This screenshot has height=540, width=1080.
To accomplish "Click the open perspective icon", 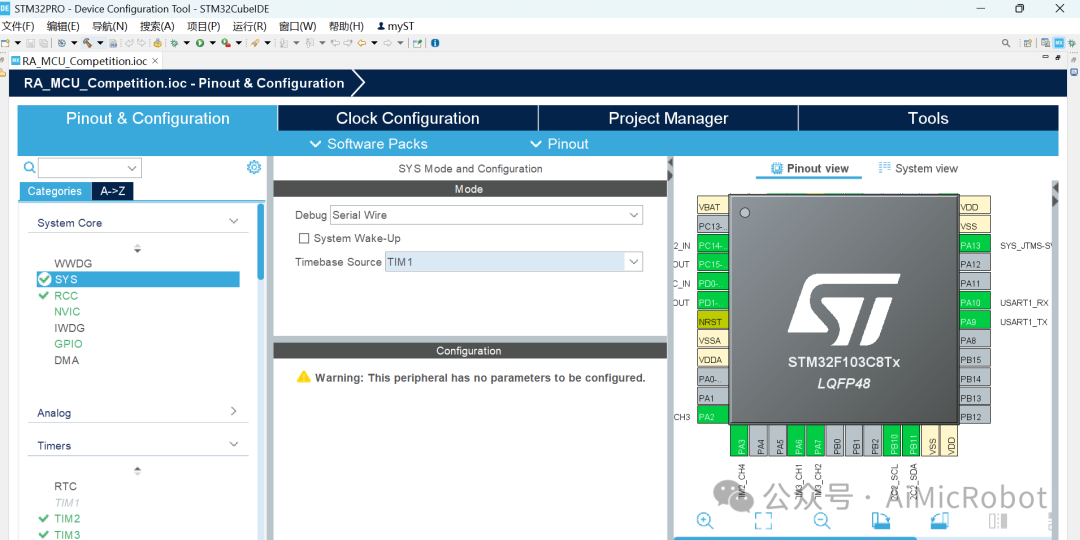I will click(x=1028, y=43).
